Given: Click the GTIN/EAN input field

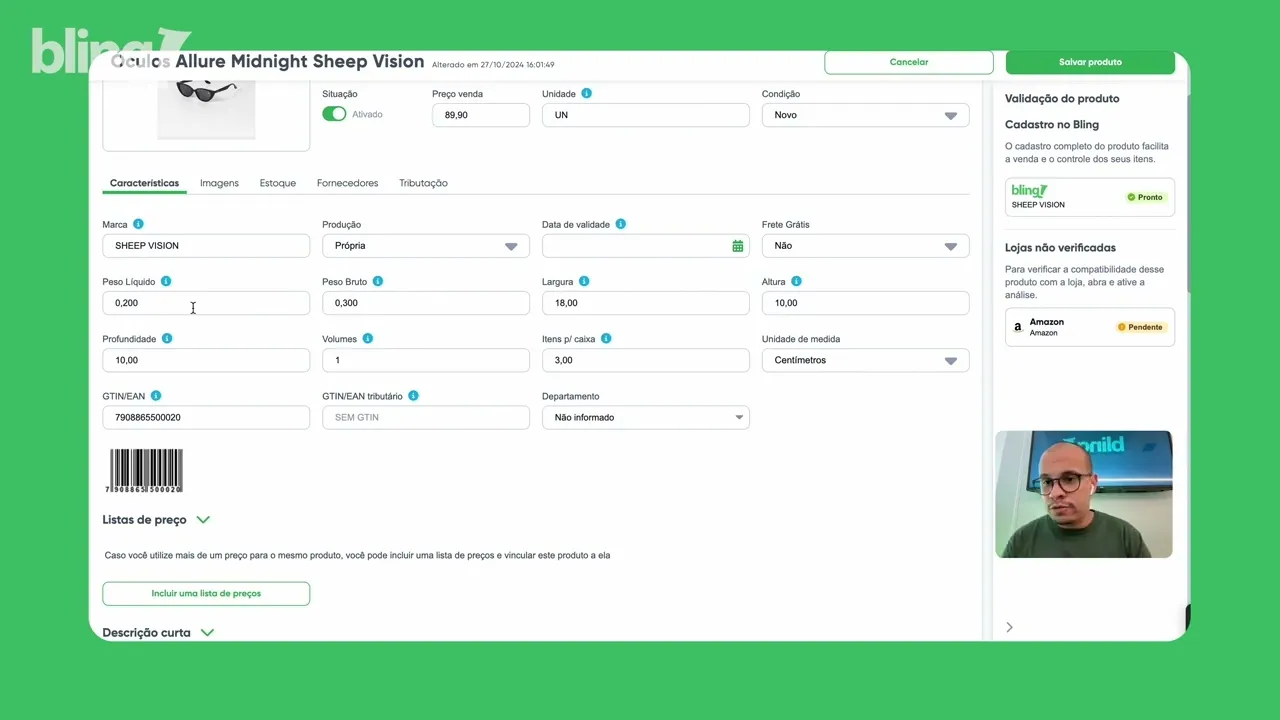Looking at the screenshot, I should click(x=206, y=417).
